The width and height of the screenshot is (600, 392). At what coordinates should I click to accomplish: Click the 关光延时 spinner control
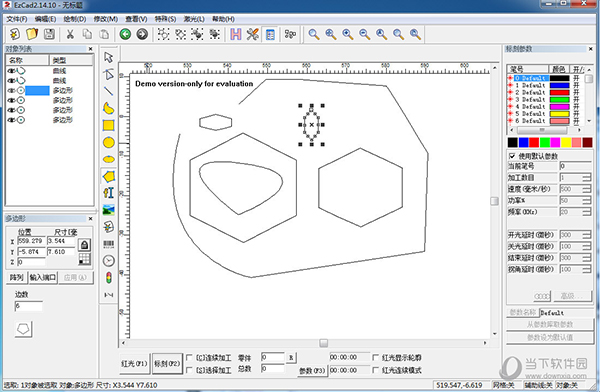click(x=587, y=246)
